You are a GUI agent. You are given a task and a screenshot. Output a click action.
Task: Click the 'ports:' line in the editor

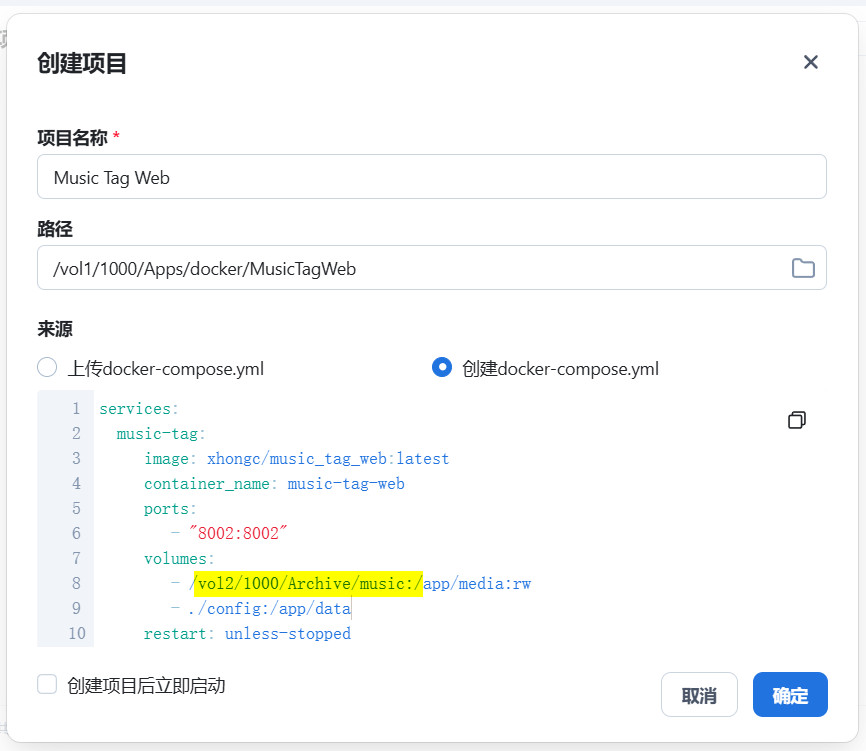[170, 509]
